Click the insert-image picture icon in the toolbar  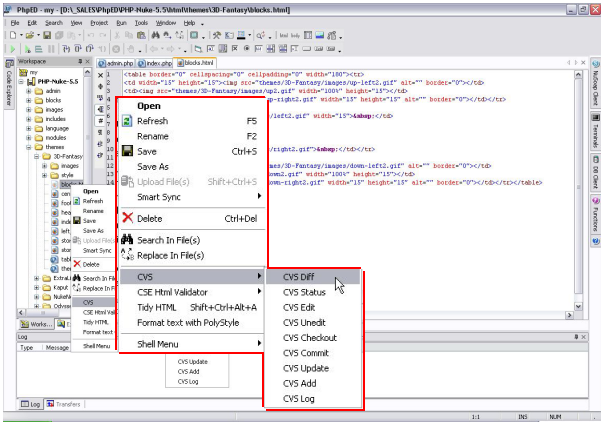tap(320, 36)
